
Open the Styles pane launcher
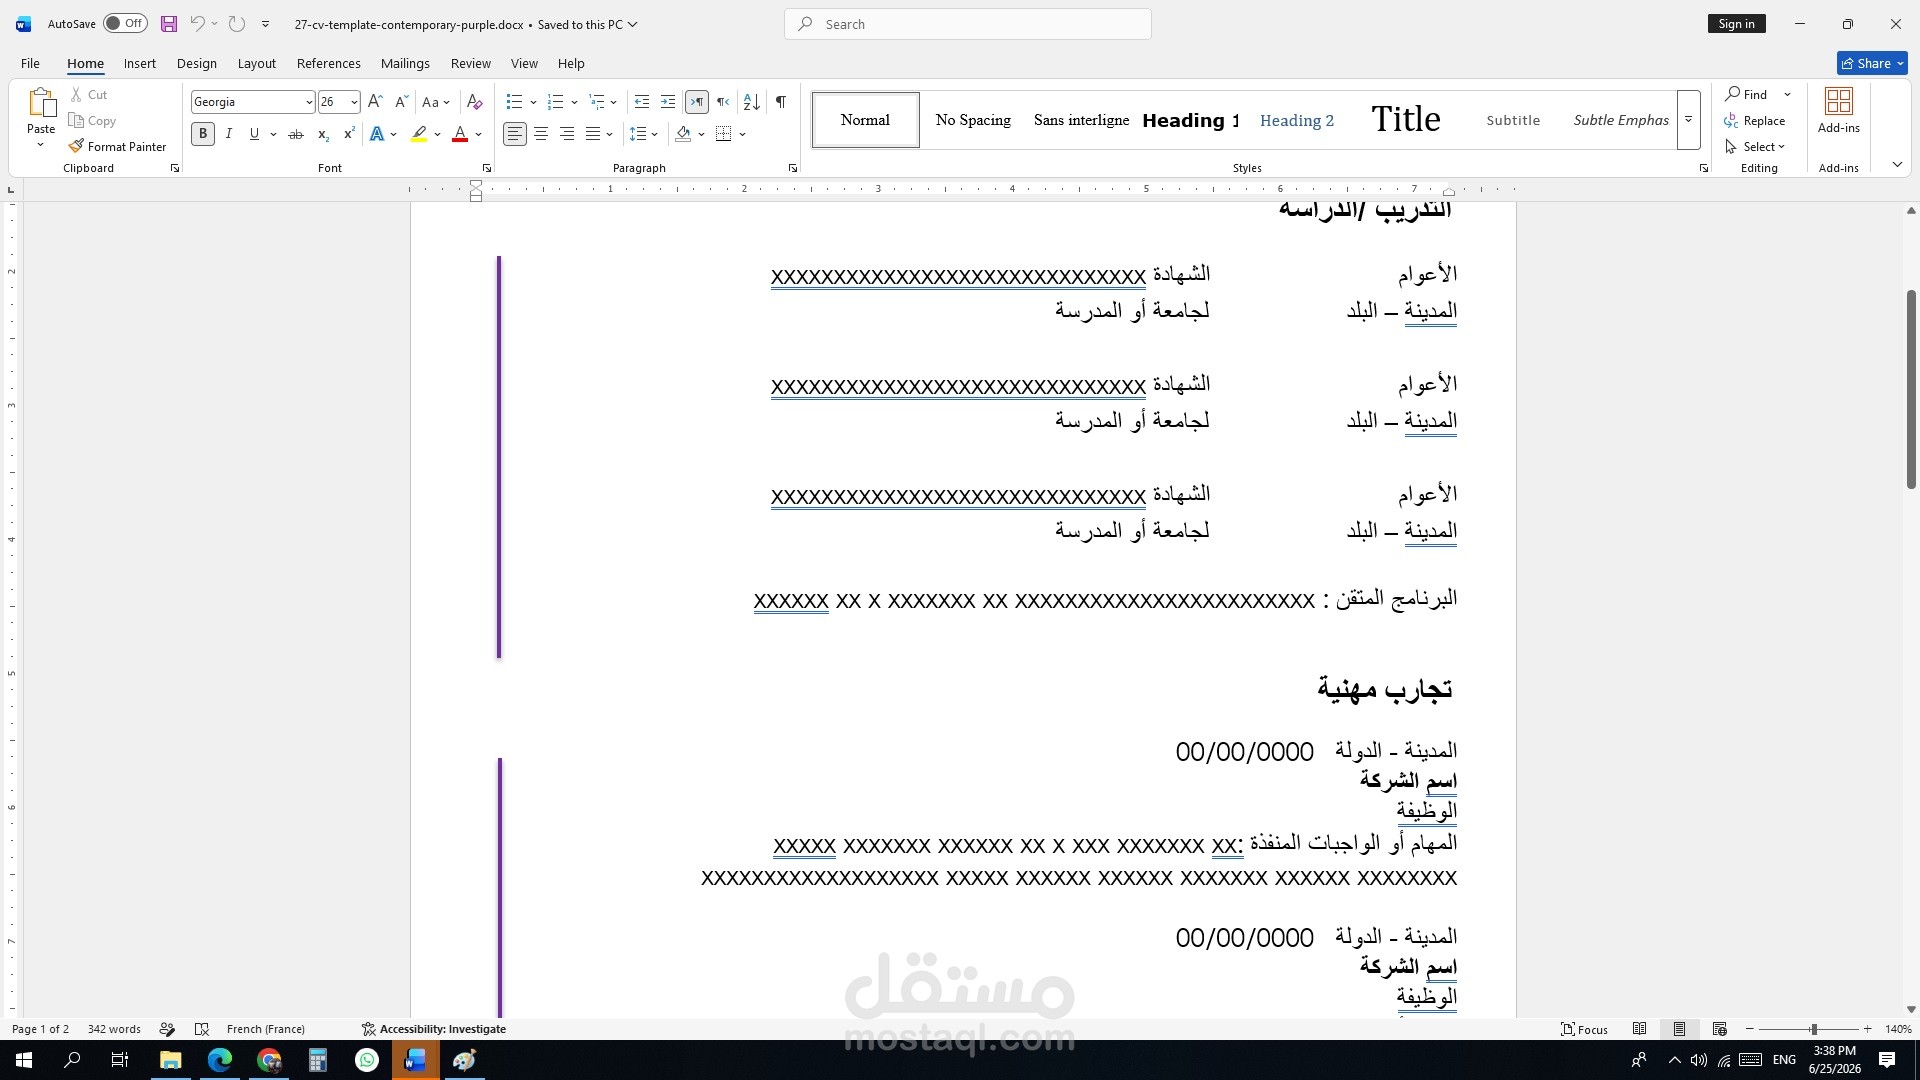point(1704,168)
